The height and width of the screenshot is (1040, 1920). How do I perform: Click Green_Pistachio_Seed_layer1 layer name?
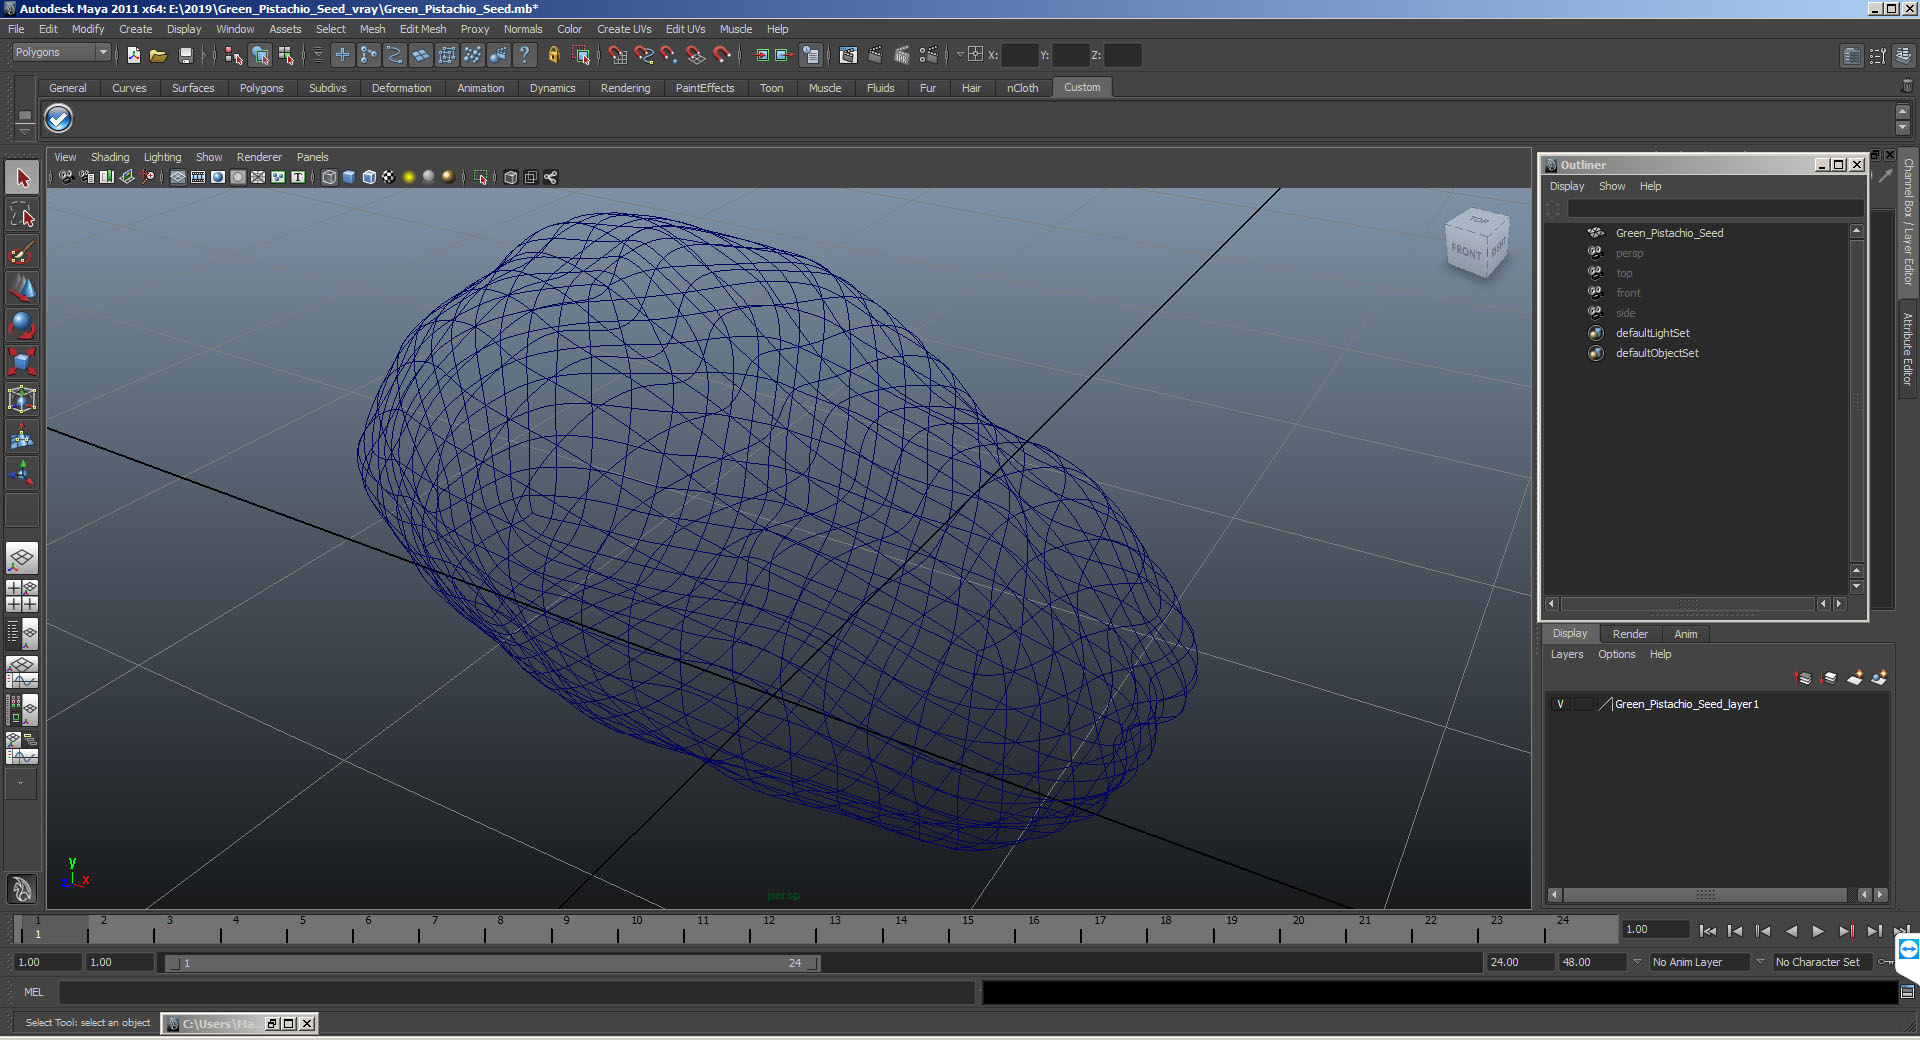click(x=1686, y=704)
